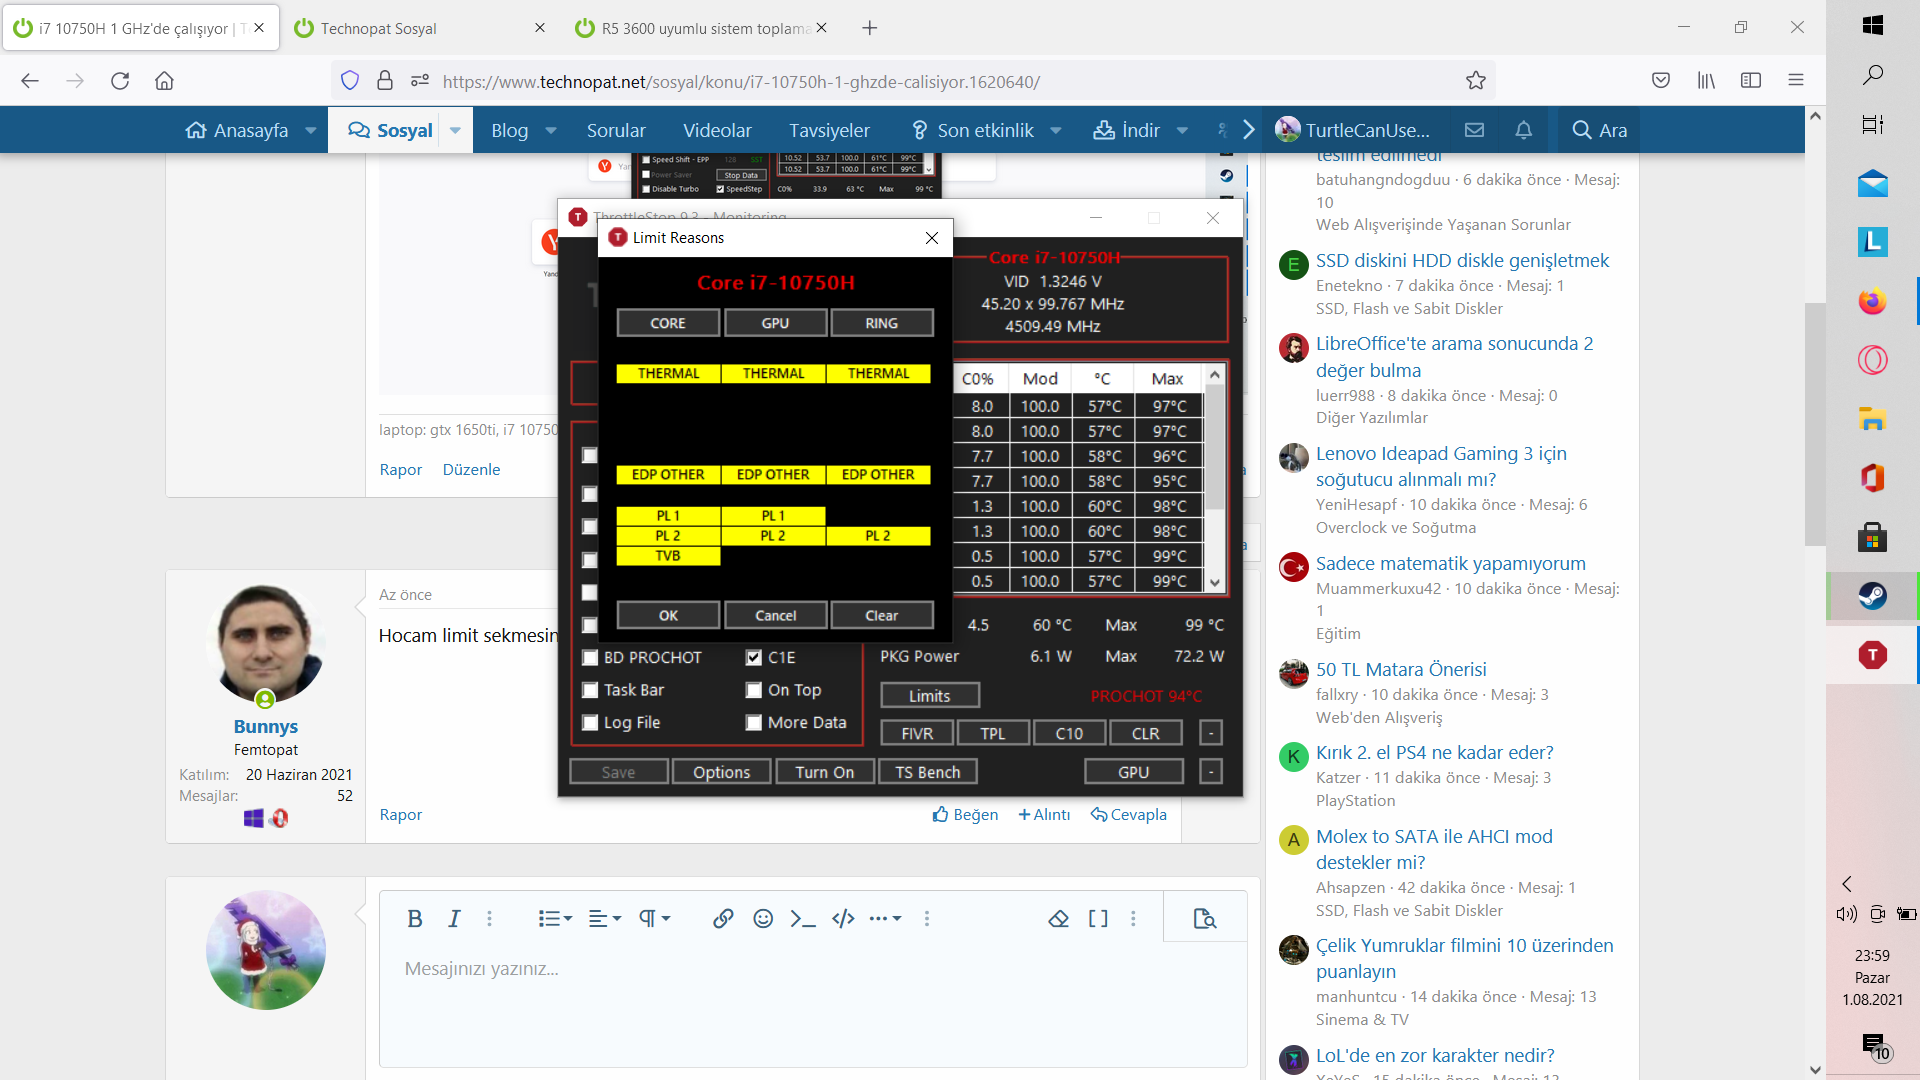The height and width of the screenshot is (1080, 1920).
Task: Open Steam from the Windows taskbar
Action: tap(1872, 597)
